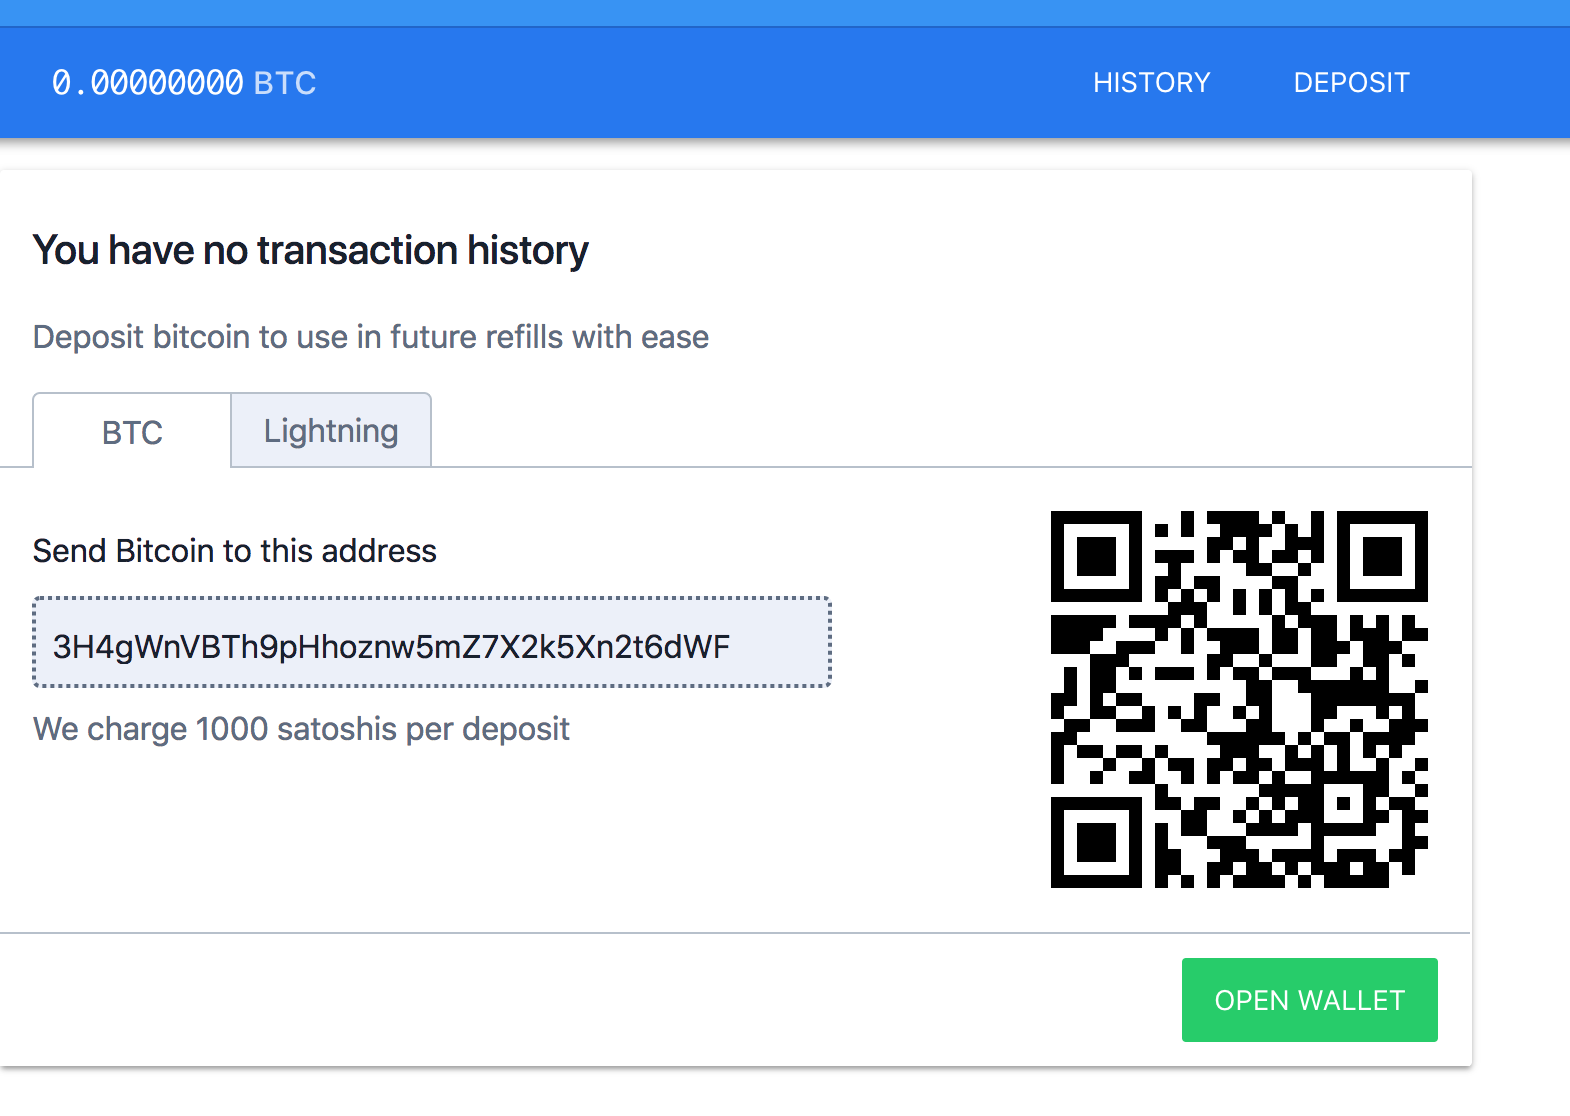Click the QR code's bottom-left finder square

tap(1096, 842)
